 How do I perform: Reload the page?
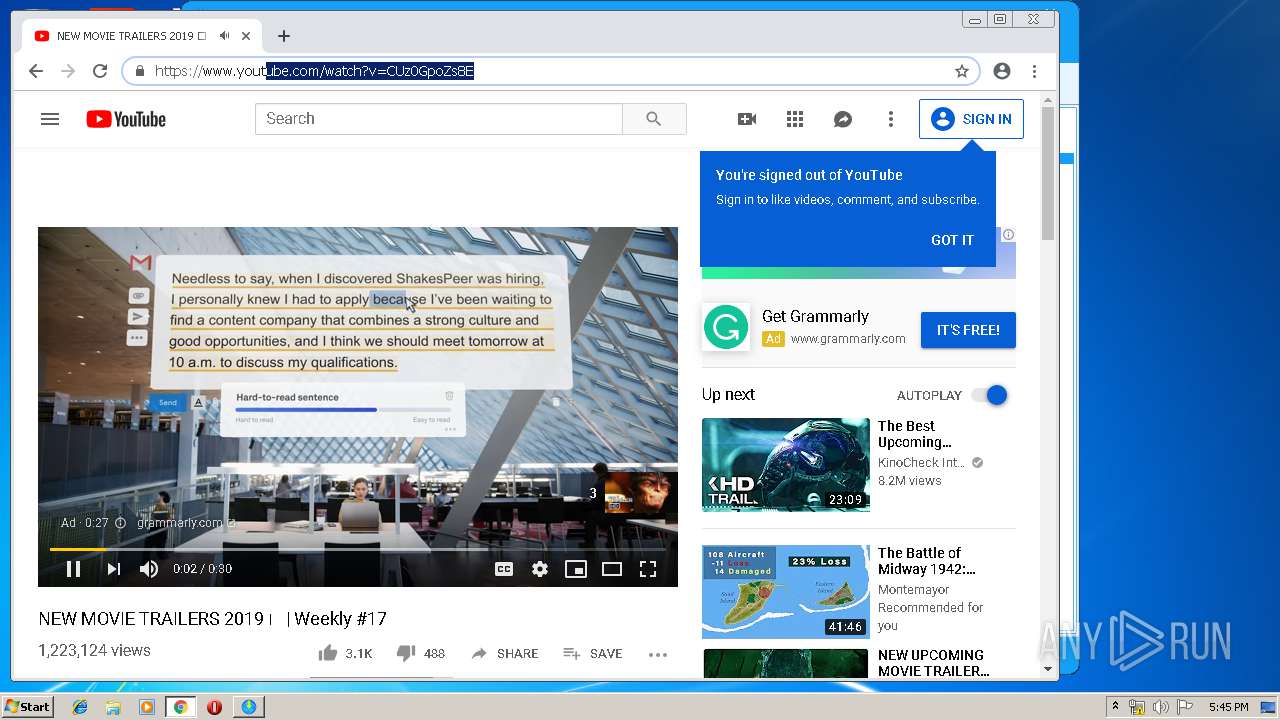pyautogui.click(x=100, y=71)
